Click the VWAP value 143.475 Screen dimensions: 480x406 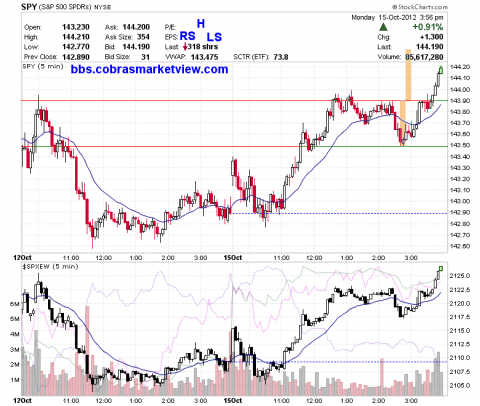pos(204,57)
